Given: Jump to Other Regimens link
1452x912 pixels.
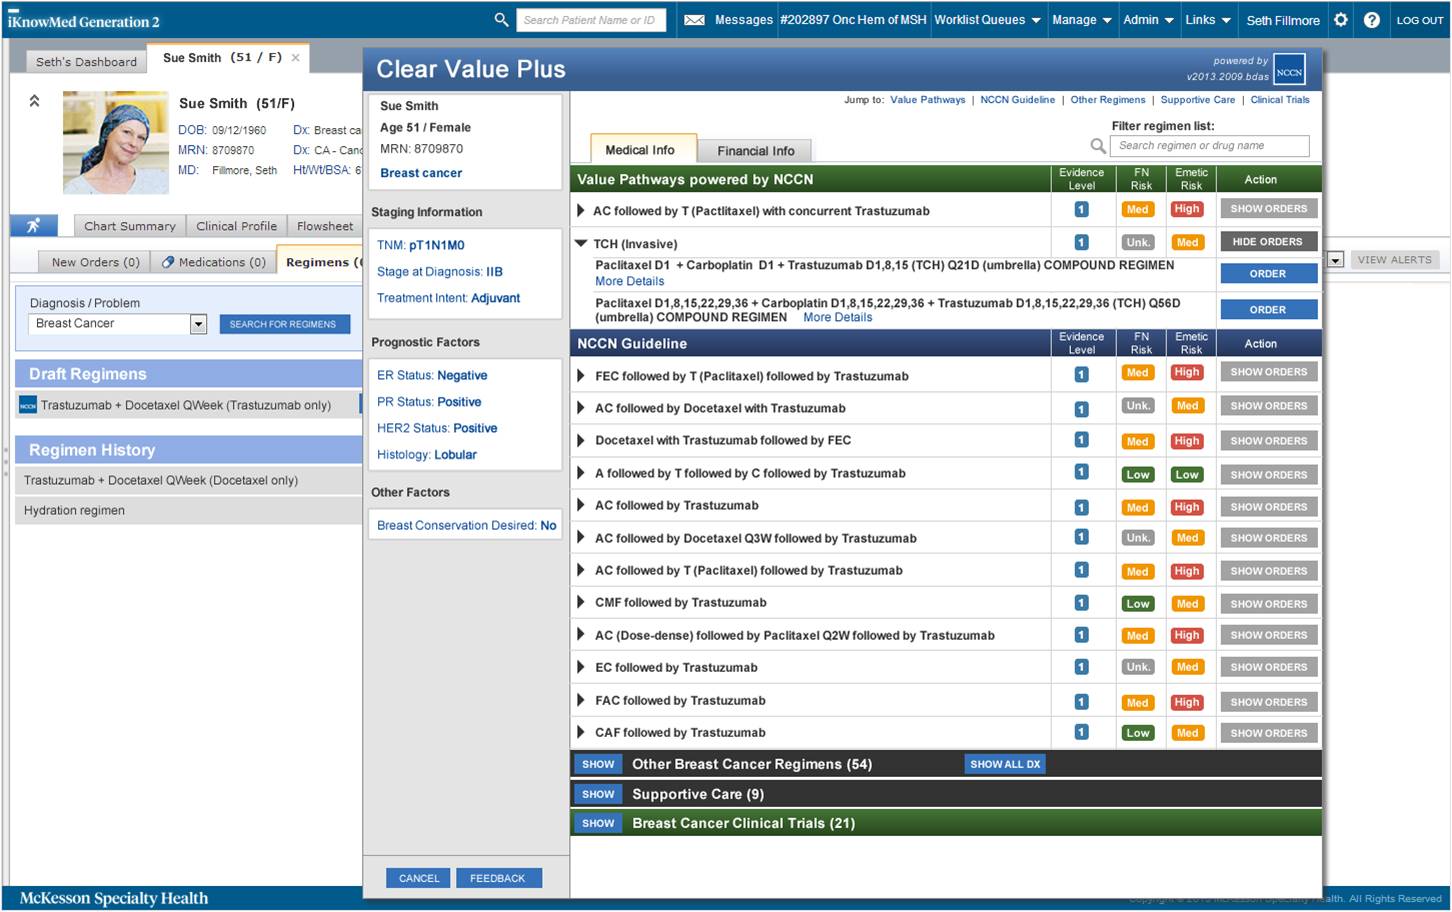Looking at the screenshot, I should 1108,100.
